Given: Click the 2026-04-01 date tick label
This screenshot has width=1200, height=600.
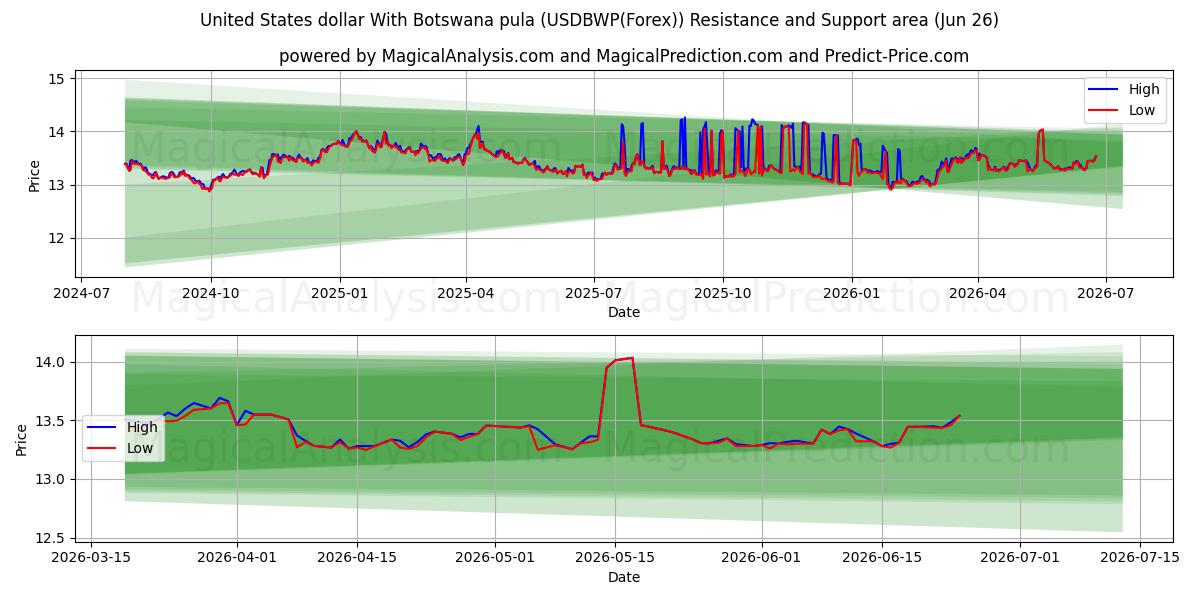Looking at the screenshot, I should (x=238, y=558).
